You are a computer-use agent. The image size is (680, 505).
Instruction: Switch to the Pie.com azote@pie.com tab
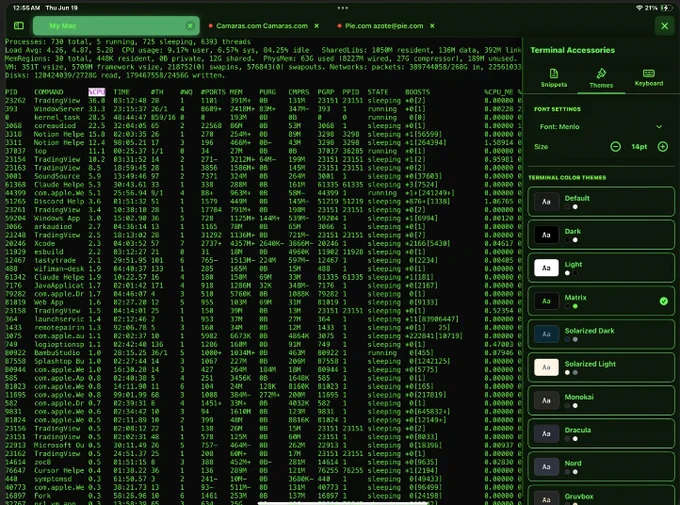coord(384,26)
